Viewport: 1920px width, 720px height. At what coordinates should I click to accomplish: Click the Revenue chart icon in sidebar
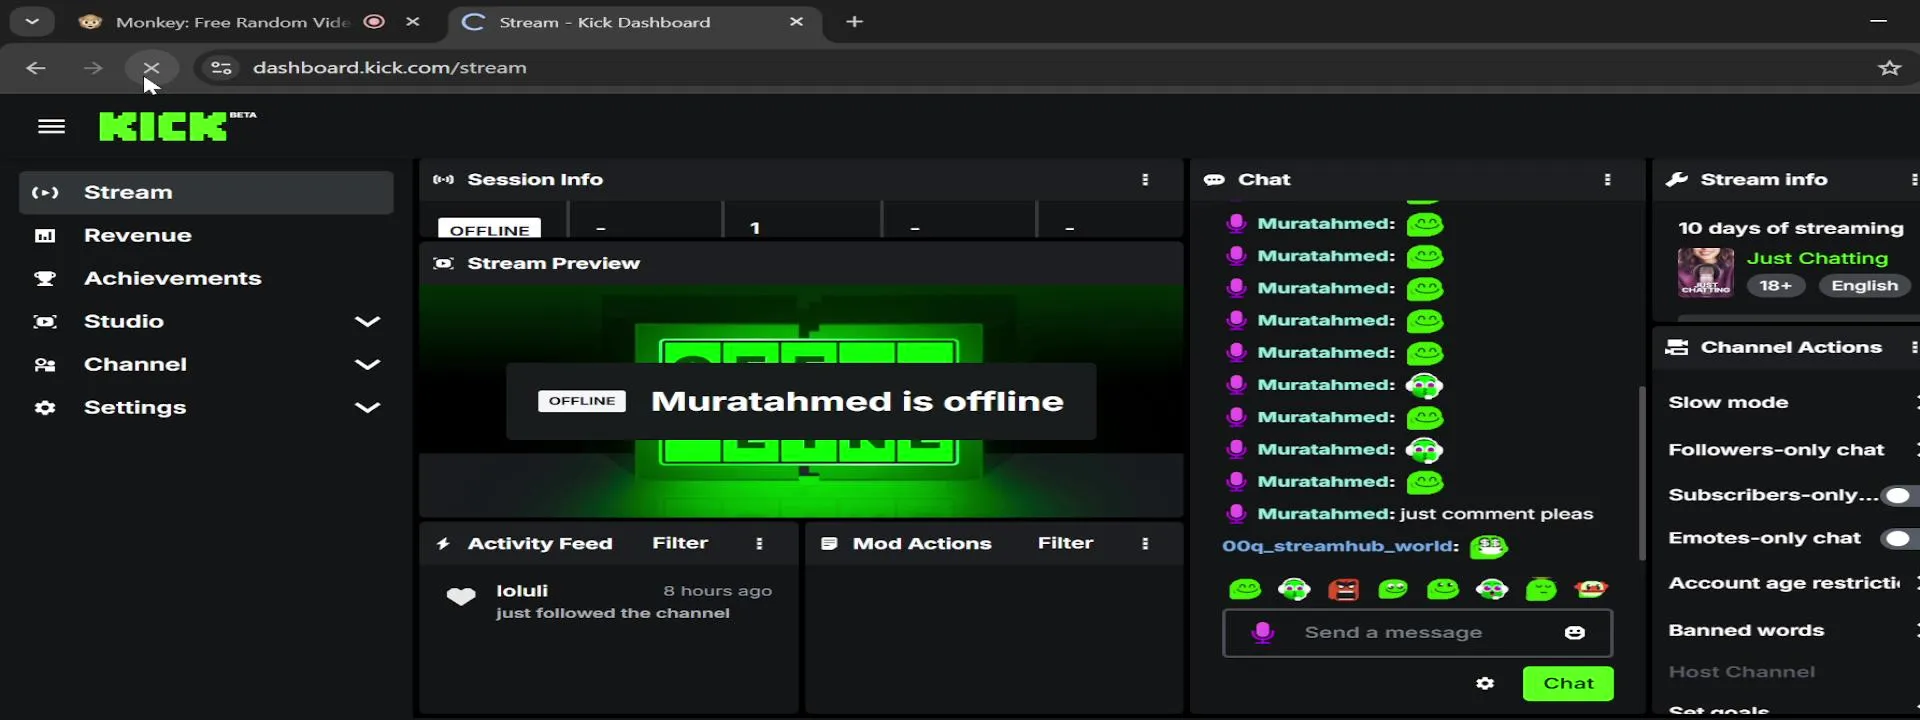[45, 236]
